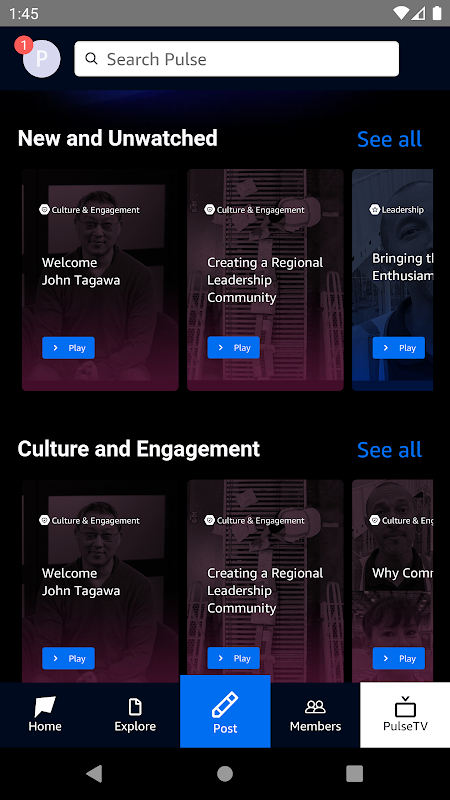Image resolution: width=450 pixels, height=800 pixels.
Task: See all Culture and Engagement videos
Action: [389, 449]
